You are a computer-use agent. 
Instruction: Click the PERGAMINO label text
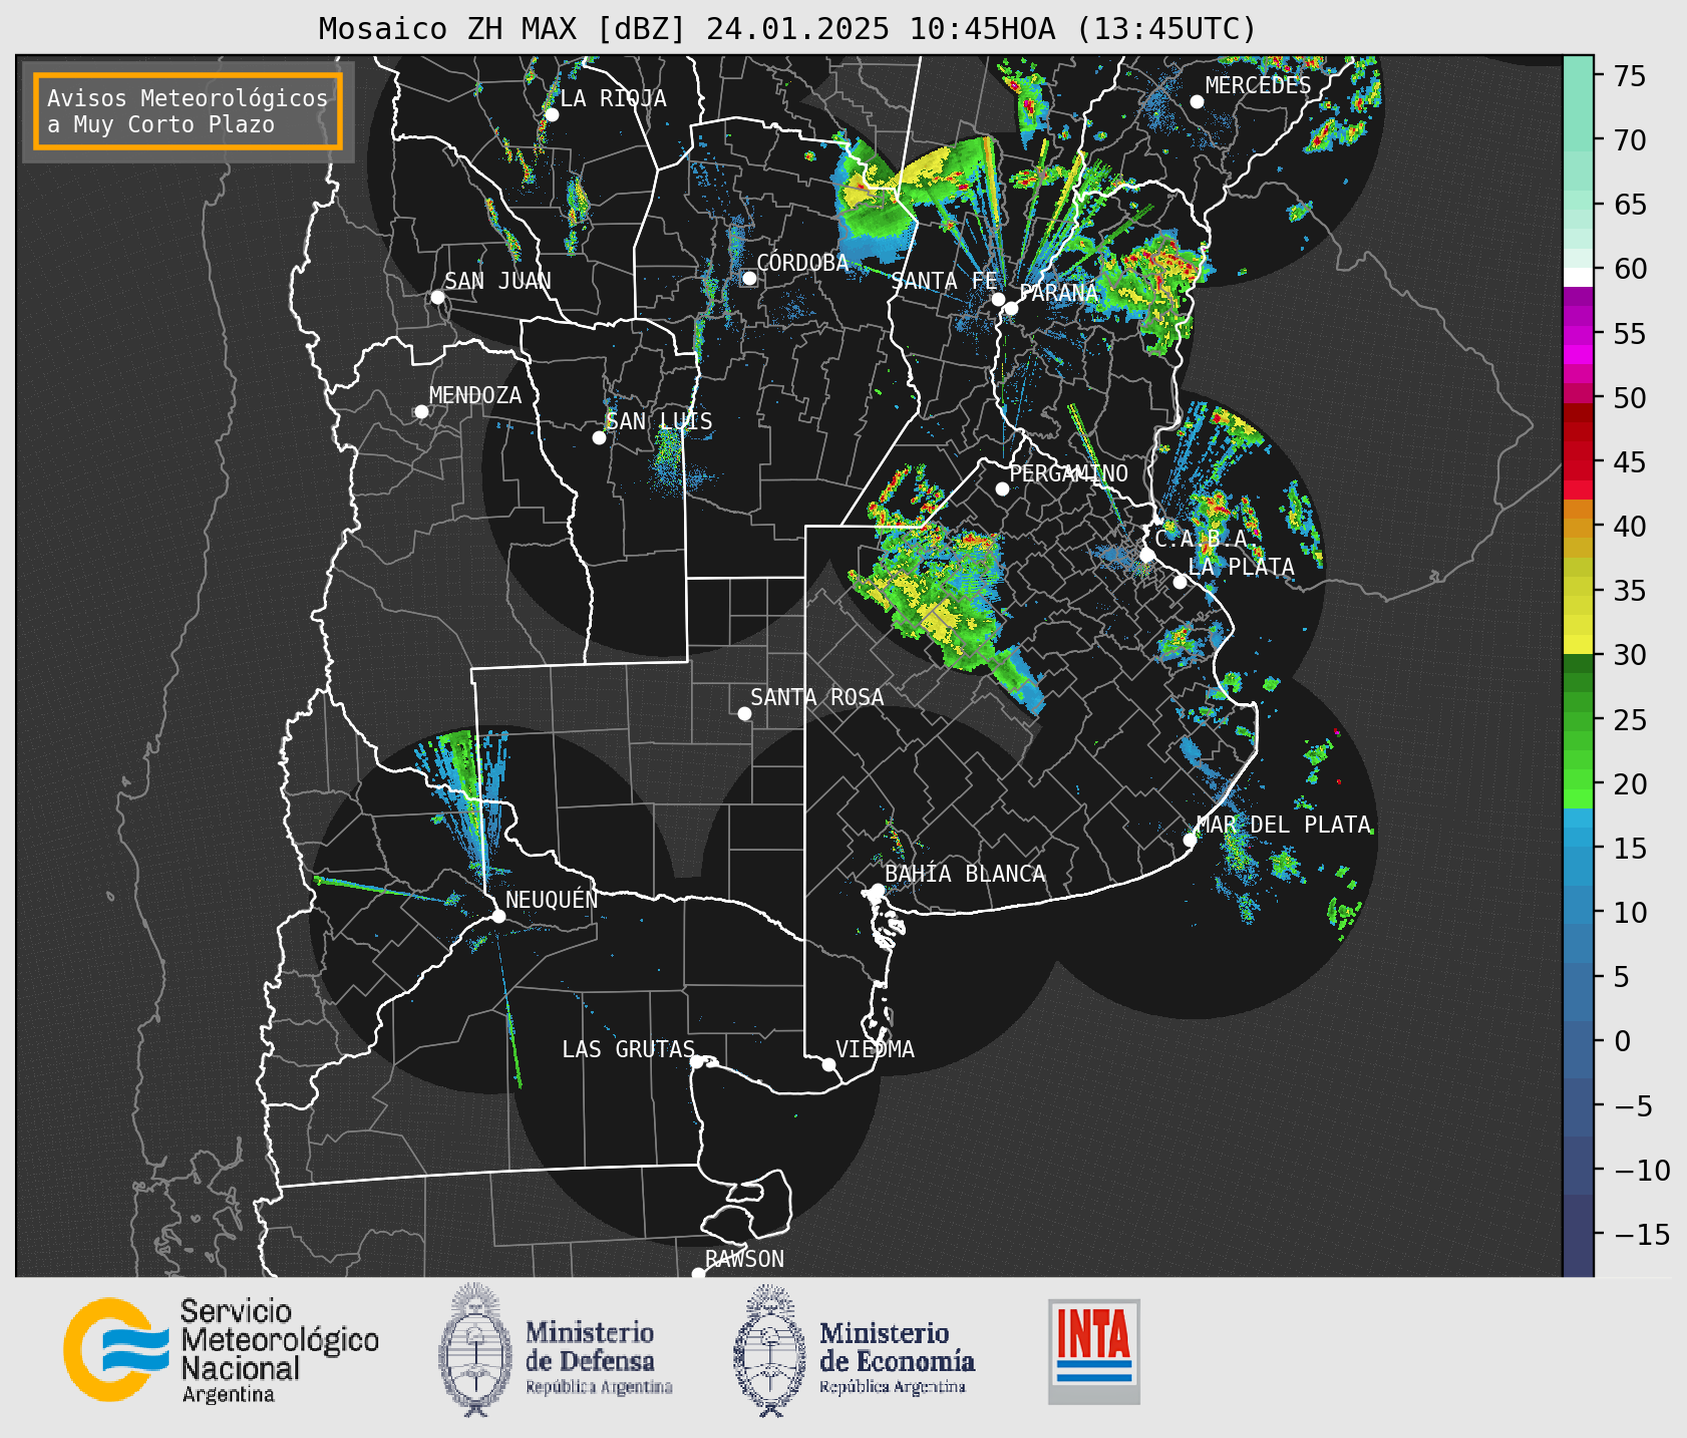(1069, 473)
